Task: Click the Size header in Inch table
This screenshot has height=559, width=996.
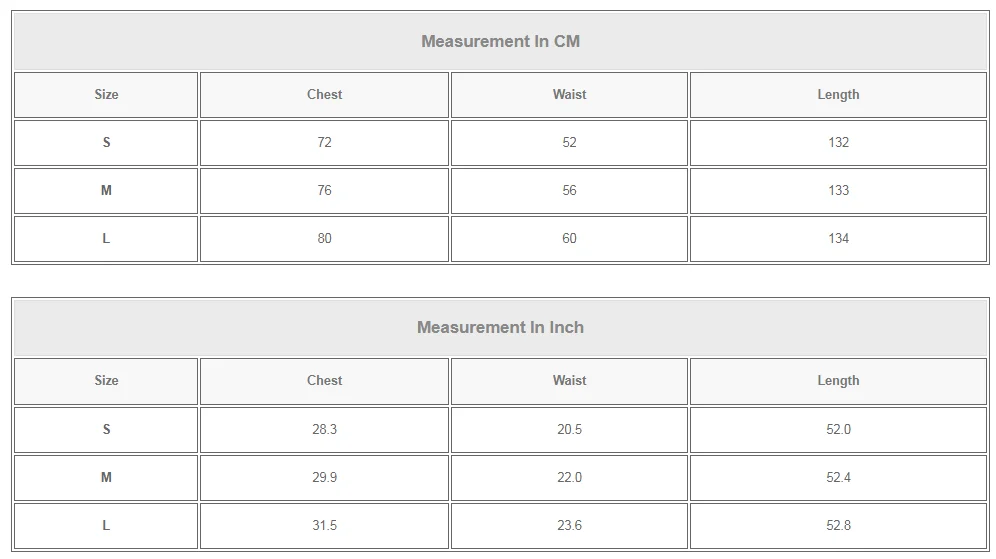Action: (x=106, y=380)
